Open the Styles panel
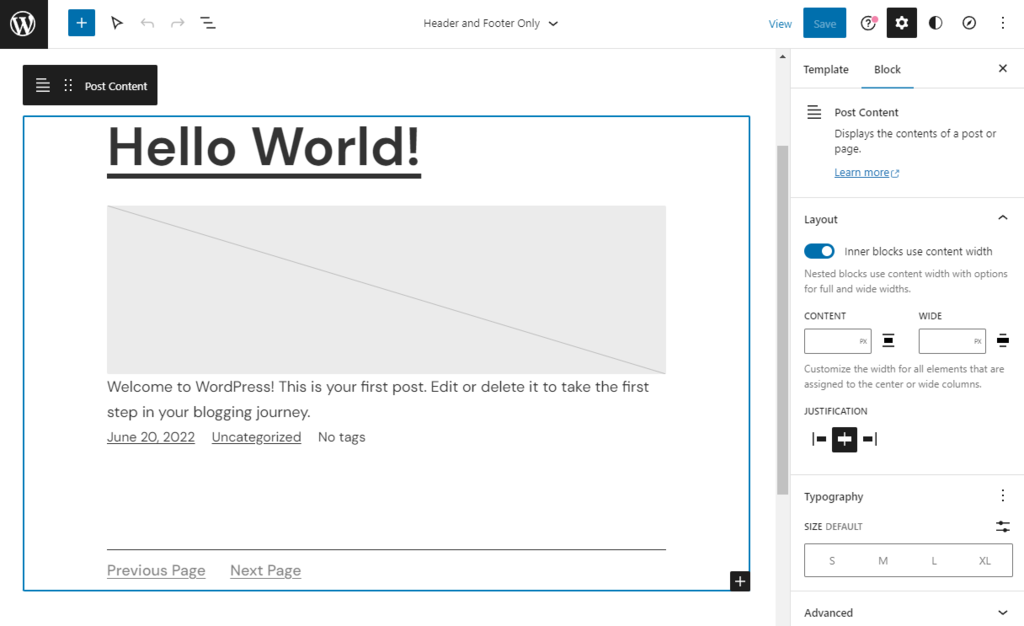Viewport: 1024px width, 626px height. coord(935,22)
